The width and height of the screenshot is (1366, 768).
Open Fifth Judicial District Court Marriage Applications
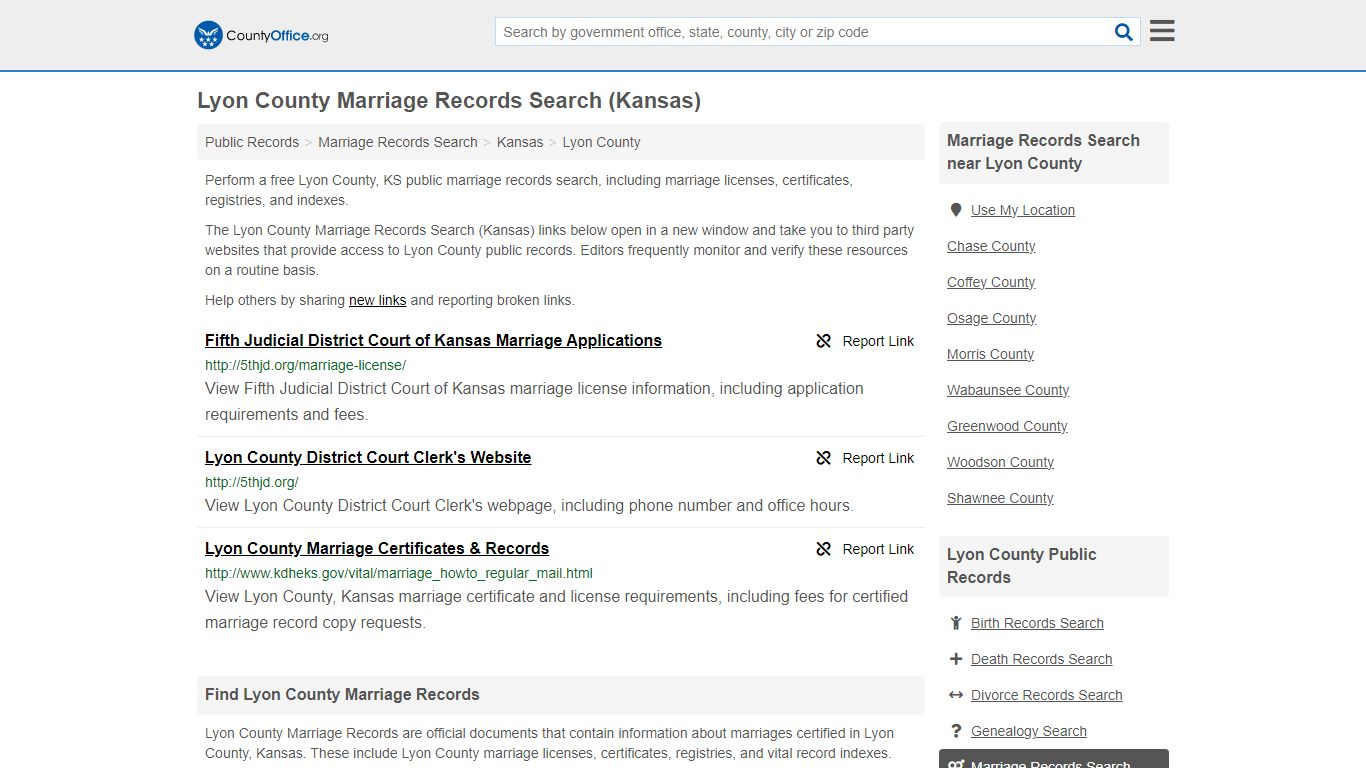tap(433, 340)
